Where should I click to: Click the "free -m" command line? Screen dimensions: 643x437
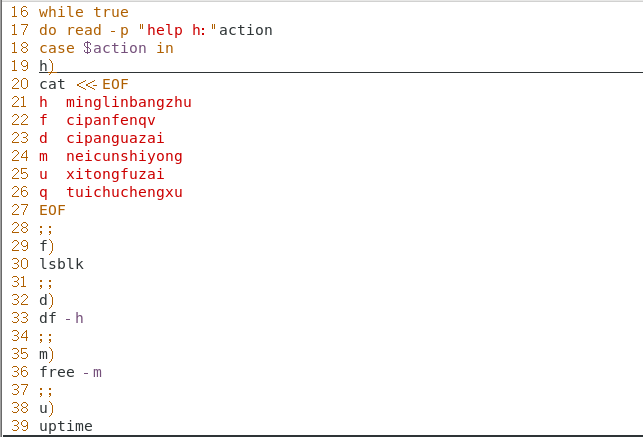70,372
